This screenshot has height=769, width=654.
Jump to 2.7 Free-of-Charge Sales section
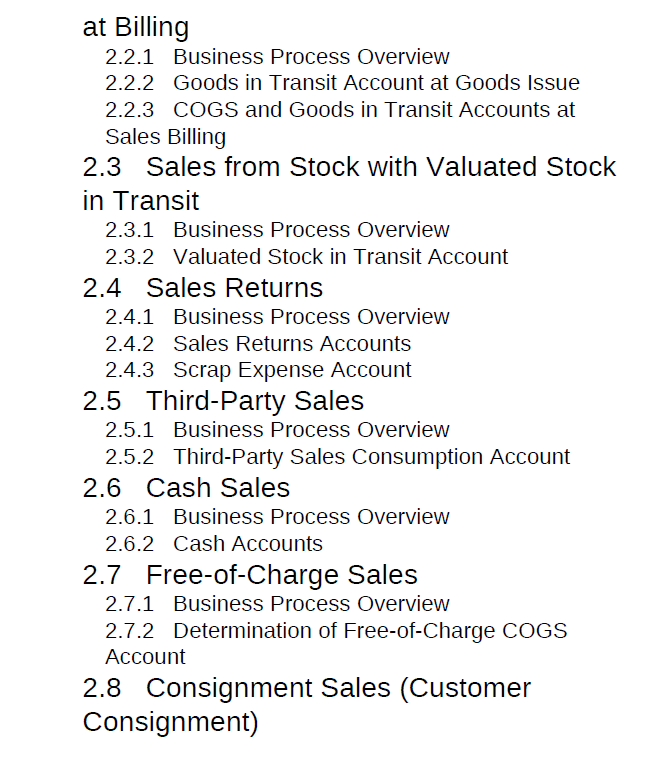pos(250,575)
